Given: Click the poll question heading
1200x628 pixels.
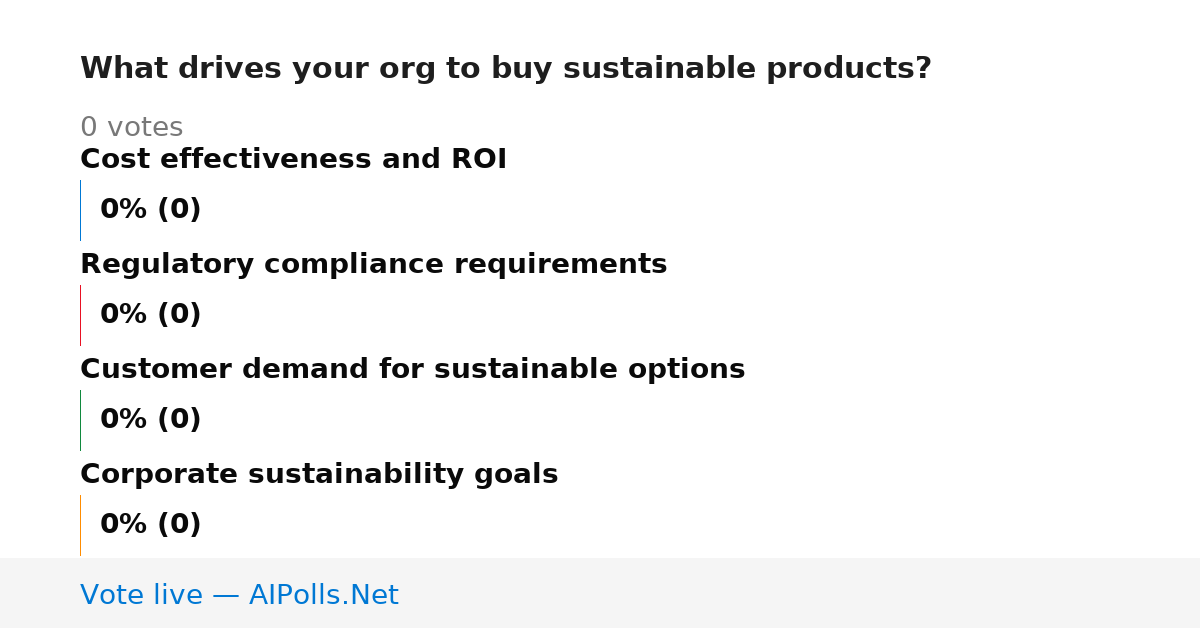Looking at the screenshot, I should point(505,69).
